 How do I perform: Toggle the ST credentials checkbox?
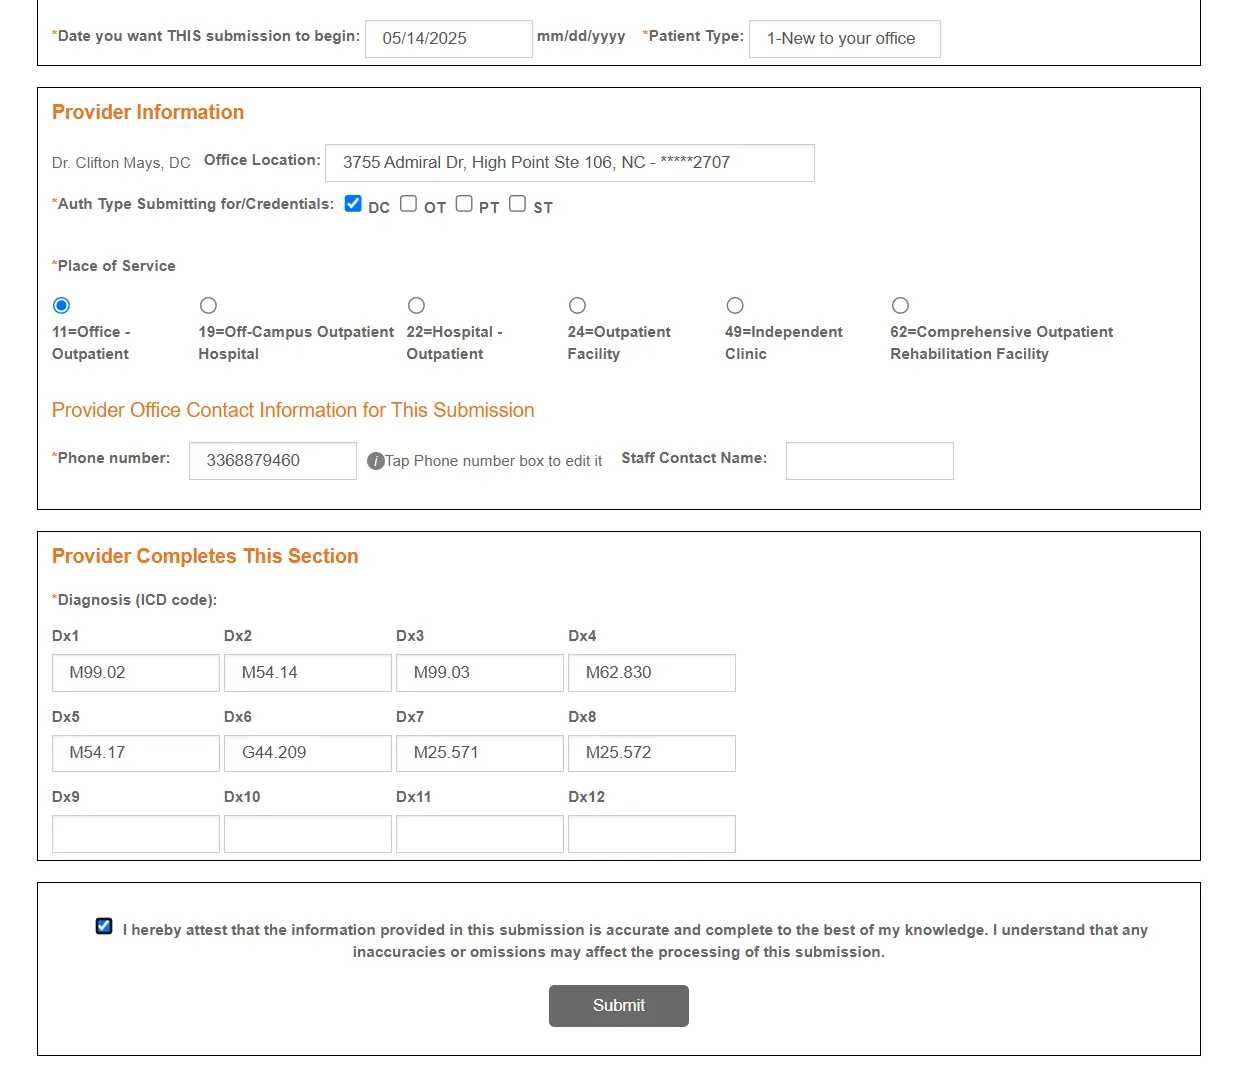517,203
